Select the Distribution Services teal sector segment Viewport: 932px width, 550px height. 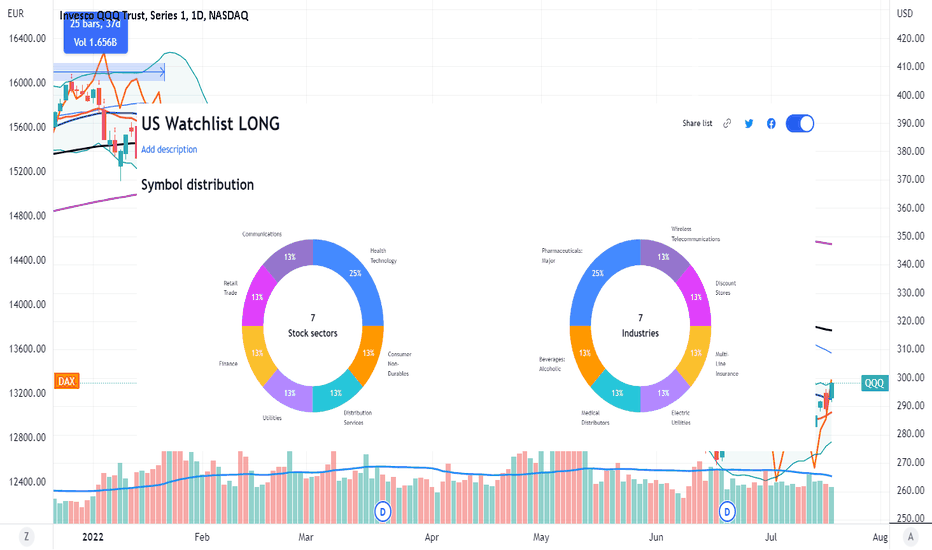[x=336, y=394]
